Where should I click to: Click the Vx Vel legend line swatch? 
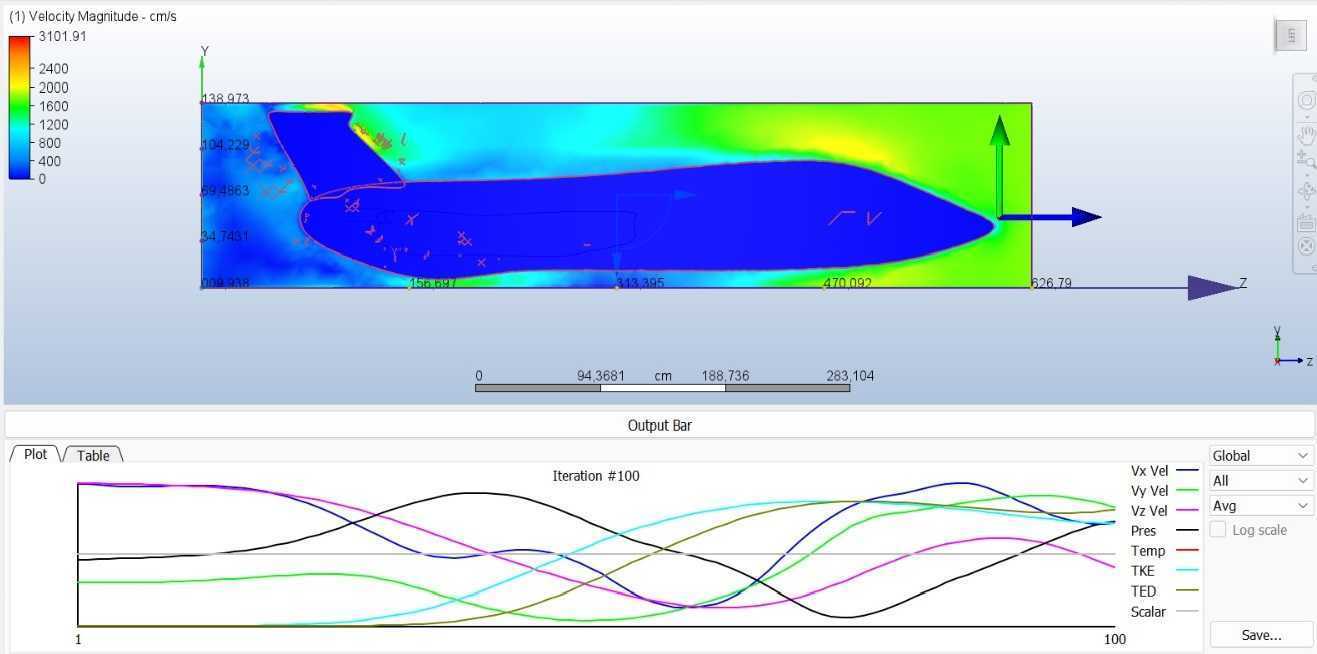coord(1188,470)
